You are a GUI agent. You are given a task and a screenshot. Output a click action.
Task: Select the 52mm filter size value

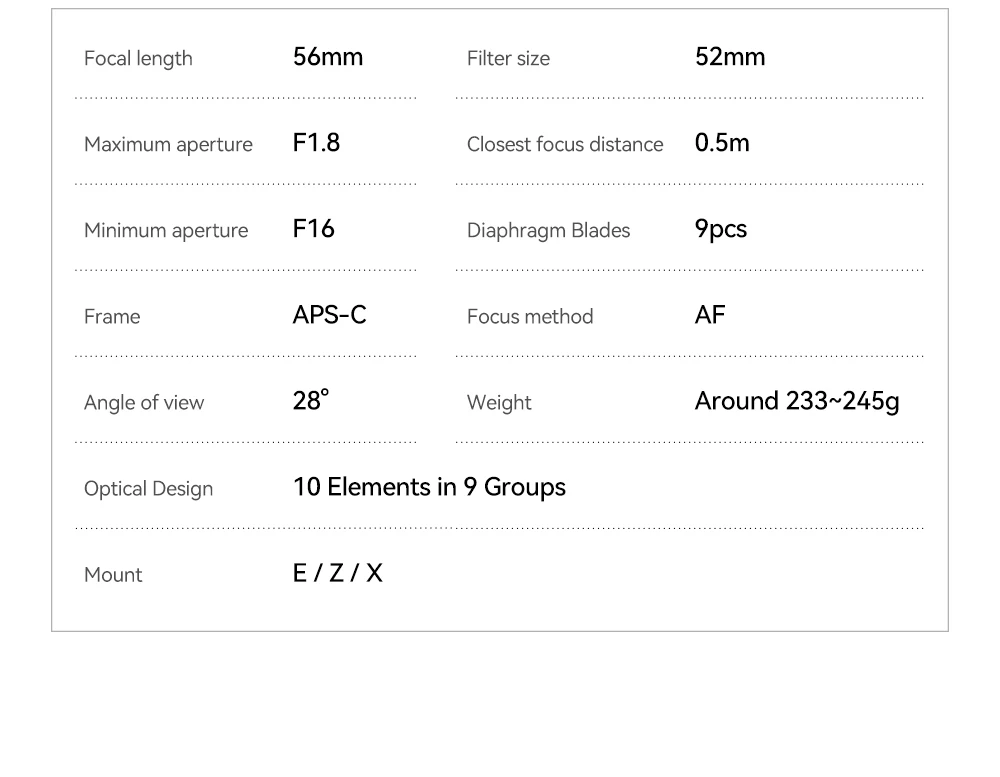[x=730, y=57]
